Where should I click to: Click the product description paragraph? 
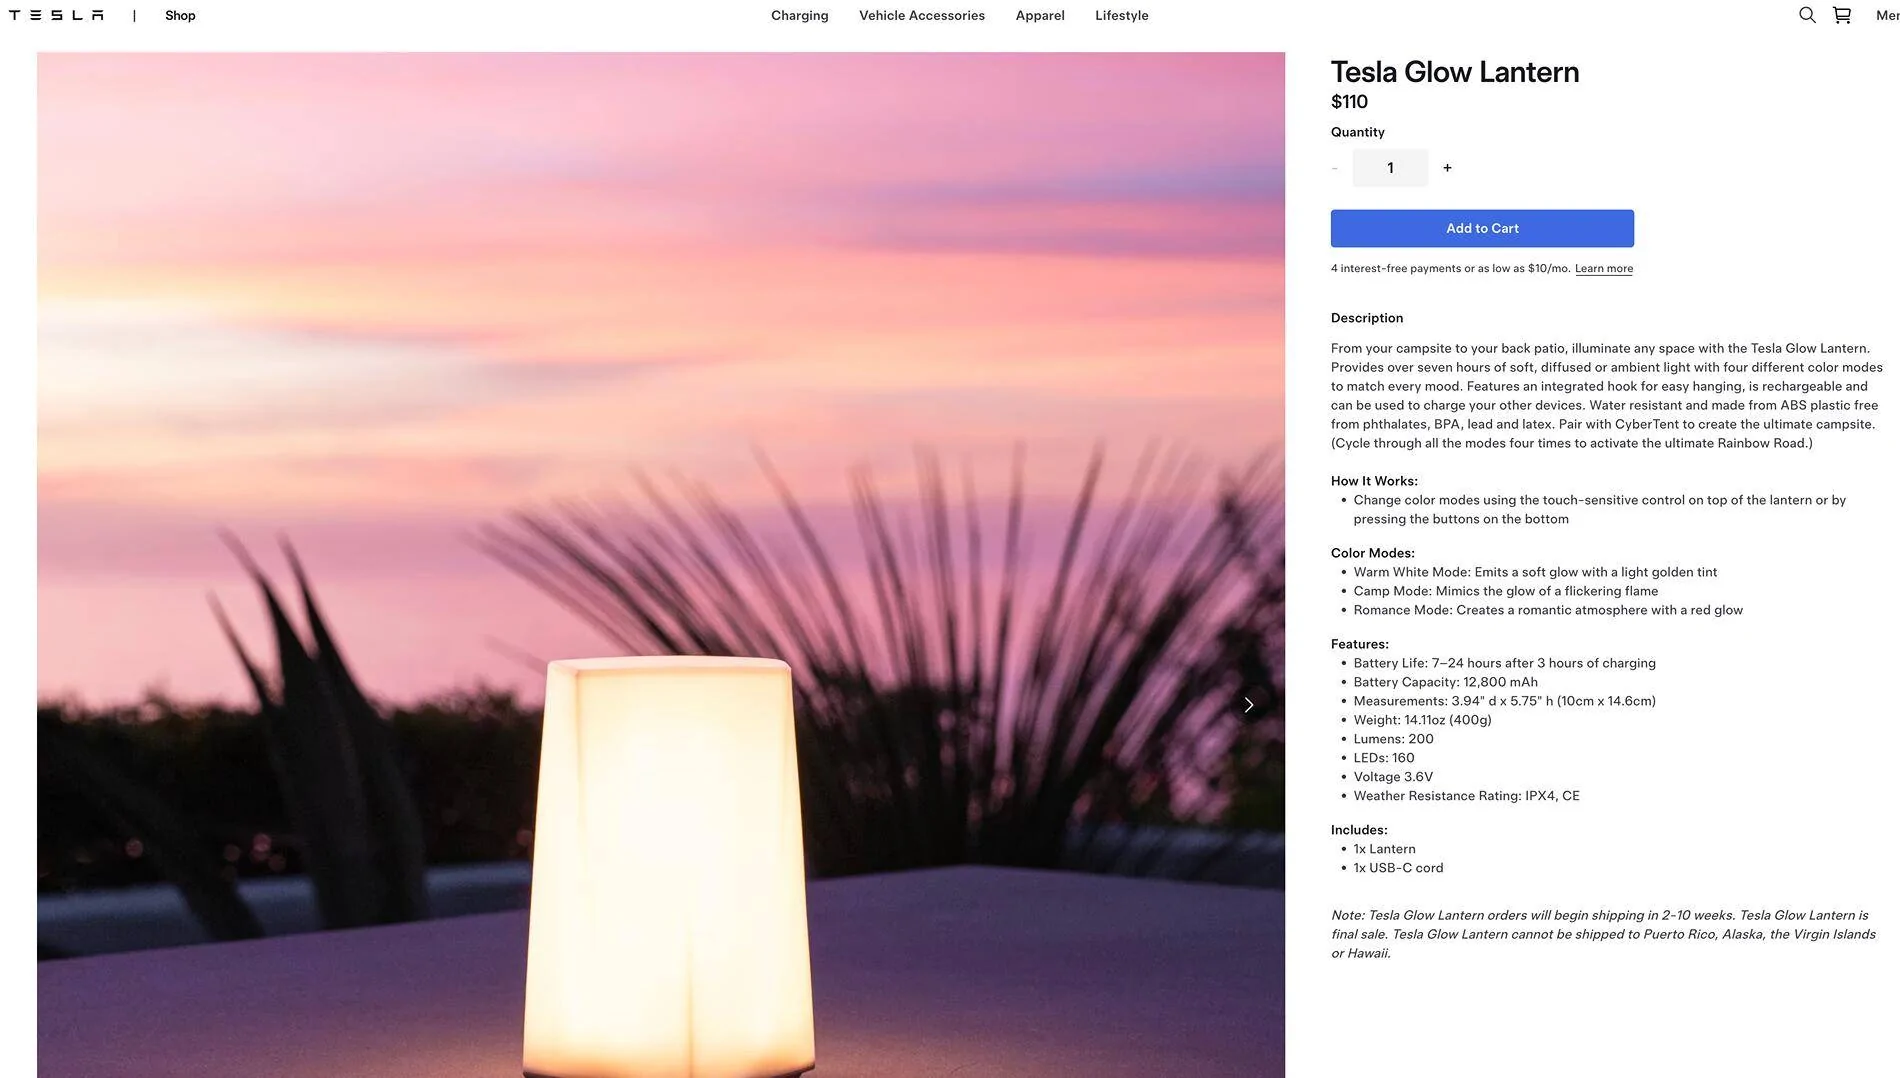pyautogui.click(x=1607, y=396)
